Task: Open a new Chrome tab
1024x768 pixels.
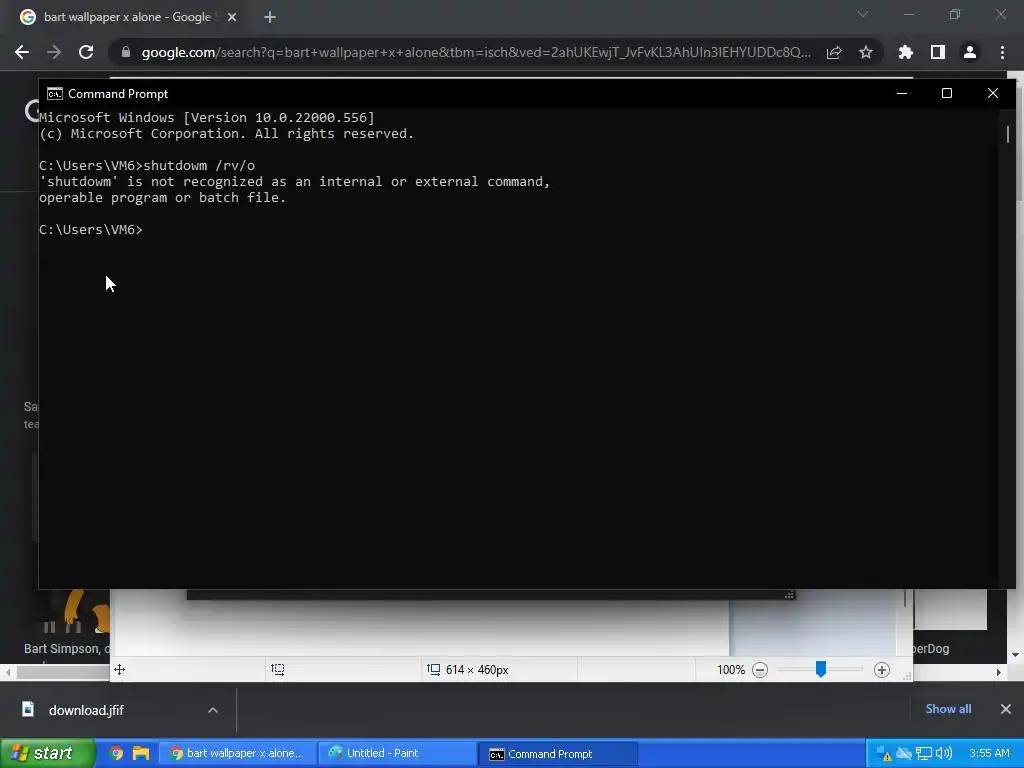Action: pos(270,17)
